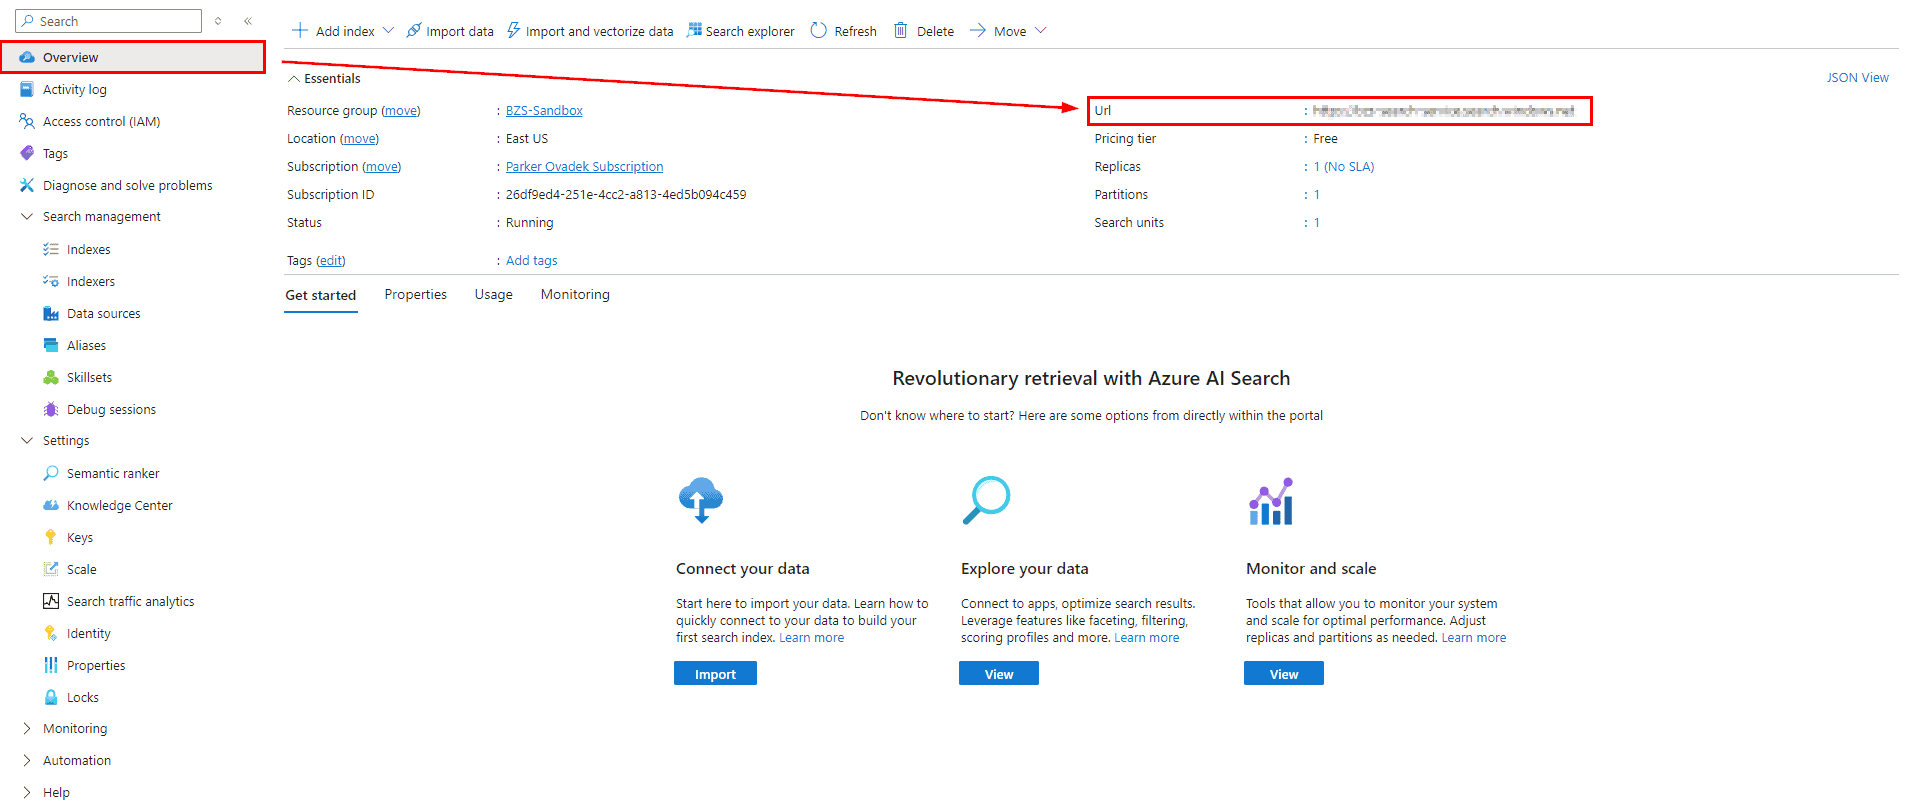Click the Import button
1911x811 pixels.
point(715,674)
